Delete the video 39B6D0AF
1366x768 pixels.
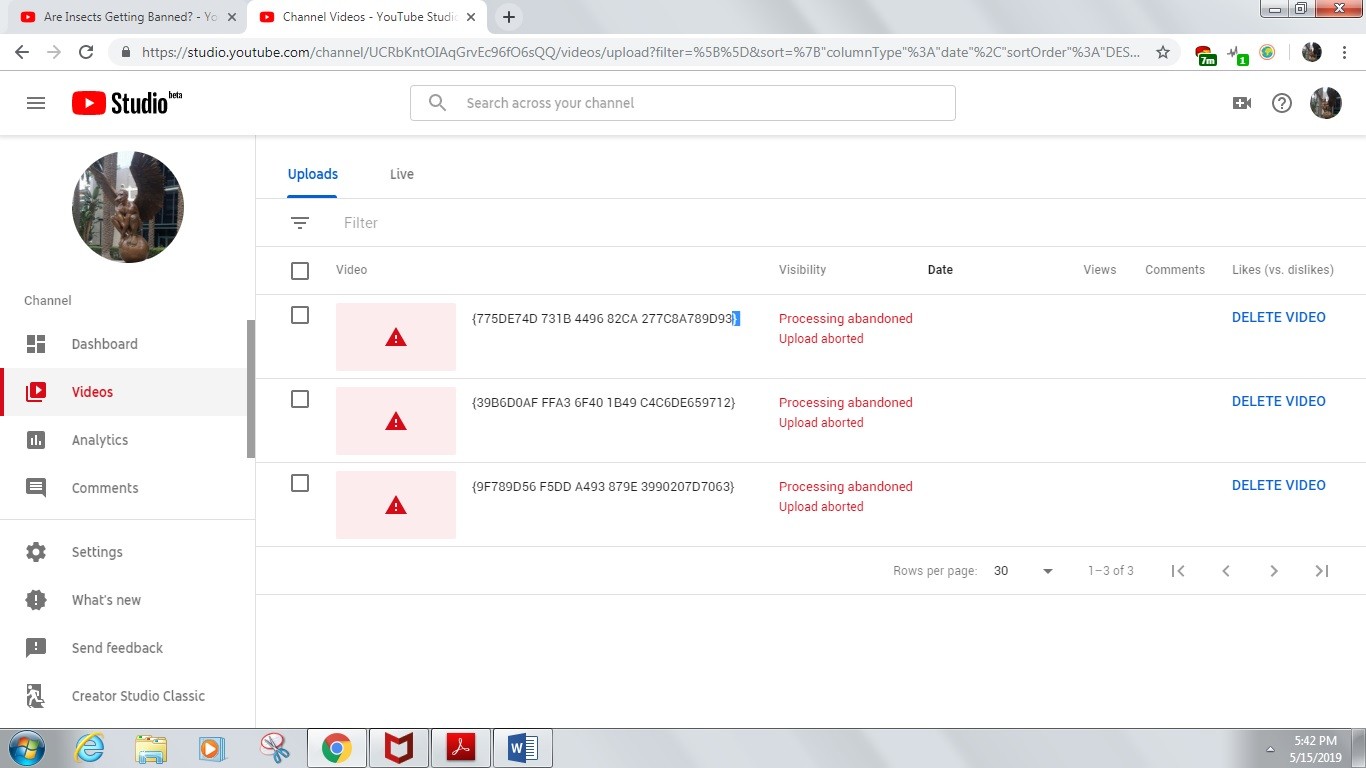(1278, 401)
